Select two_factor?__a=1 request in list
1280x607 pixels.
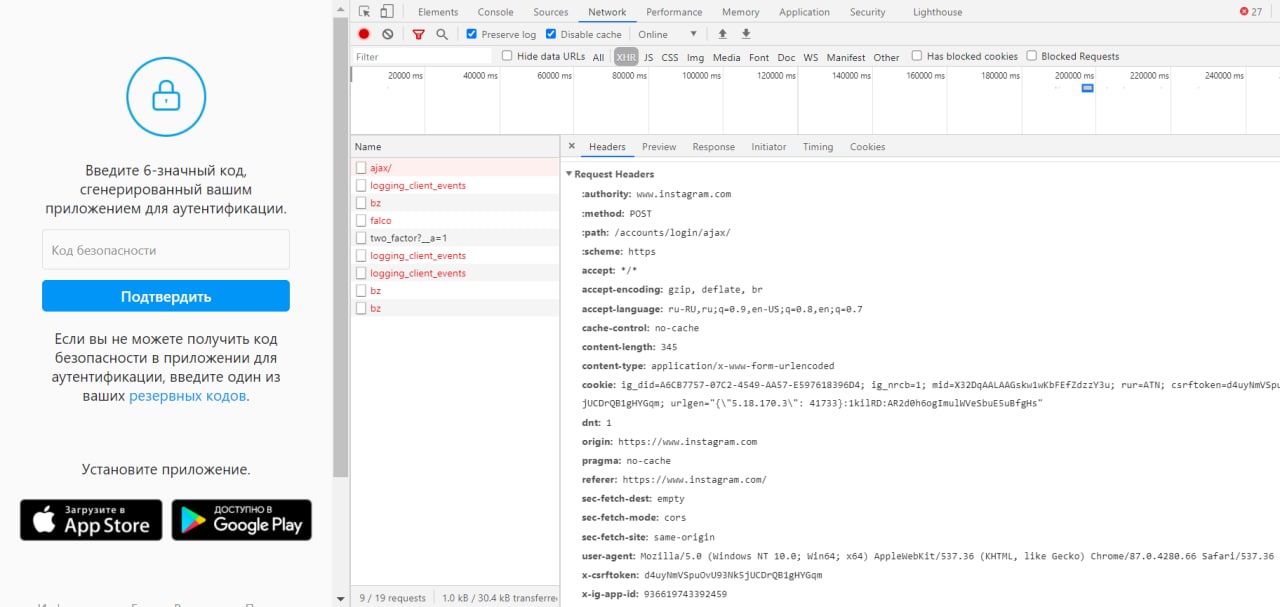[x=408, y=238]
